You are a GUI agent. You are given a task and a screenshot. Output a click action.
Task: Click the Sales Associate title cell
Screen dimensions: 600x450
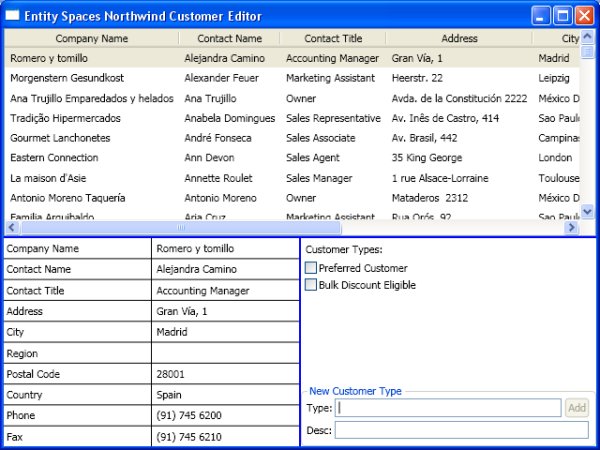pos(321,138)
